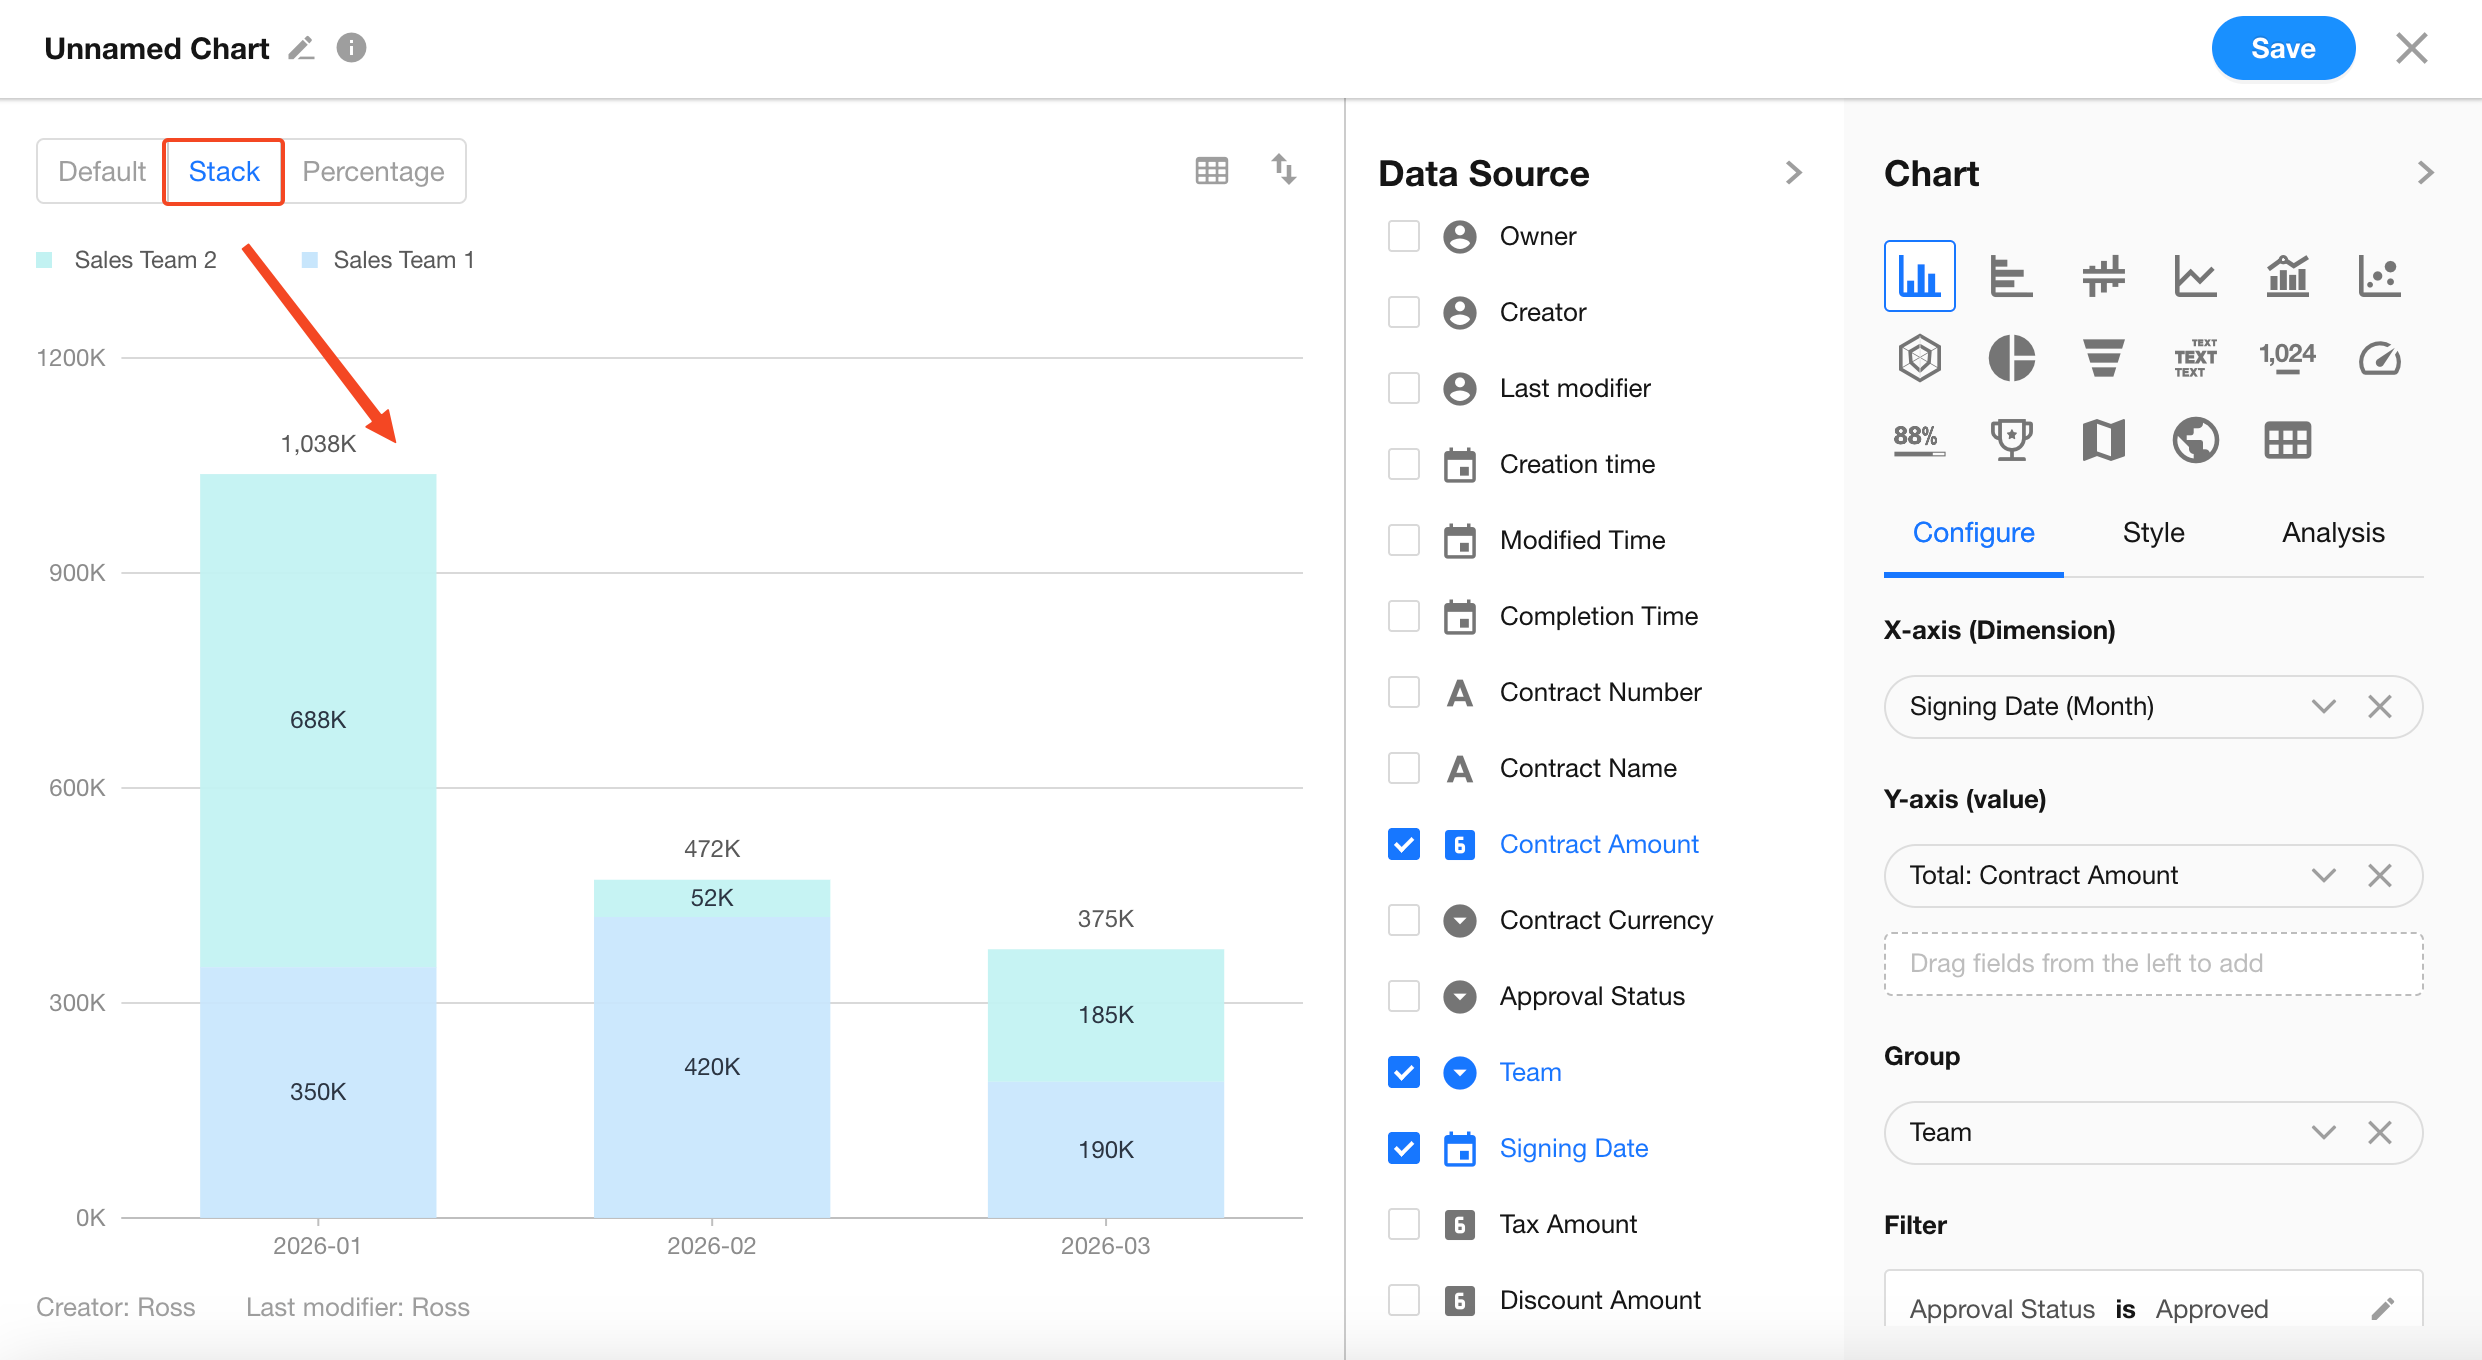Viewport: 2482px width, 1360px height.
Task: Open the Signing Date (Month) dropdown
Action: coord(2323,707)
